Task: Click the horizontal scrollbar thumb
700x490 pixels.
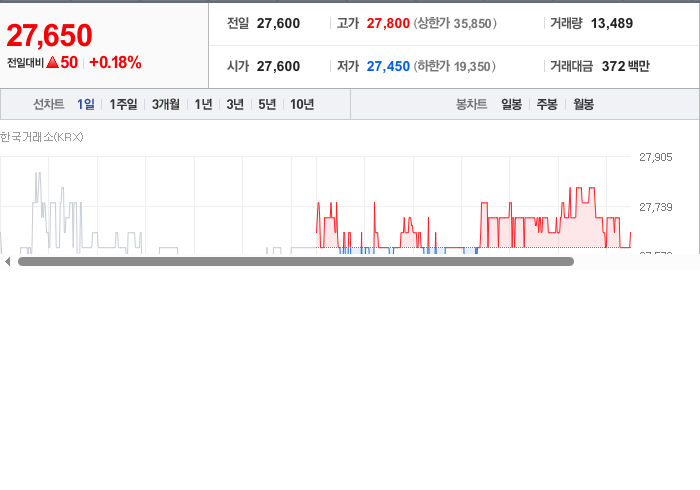Action: (x=296, y=262)
